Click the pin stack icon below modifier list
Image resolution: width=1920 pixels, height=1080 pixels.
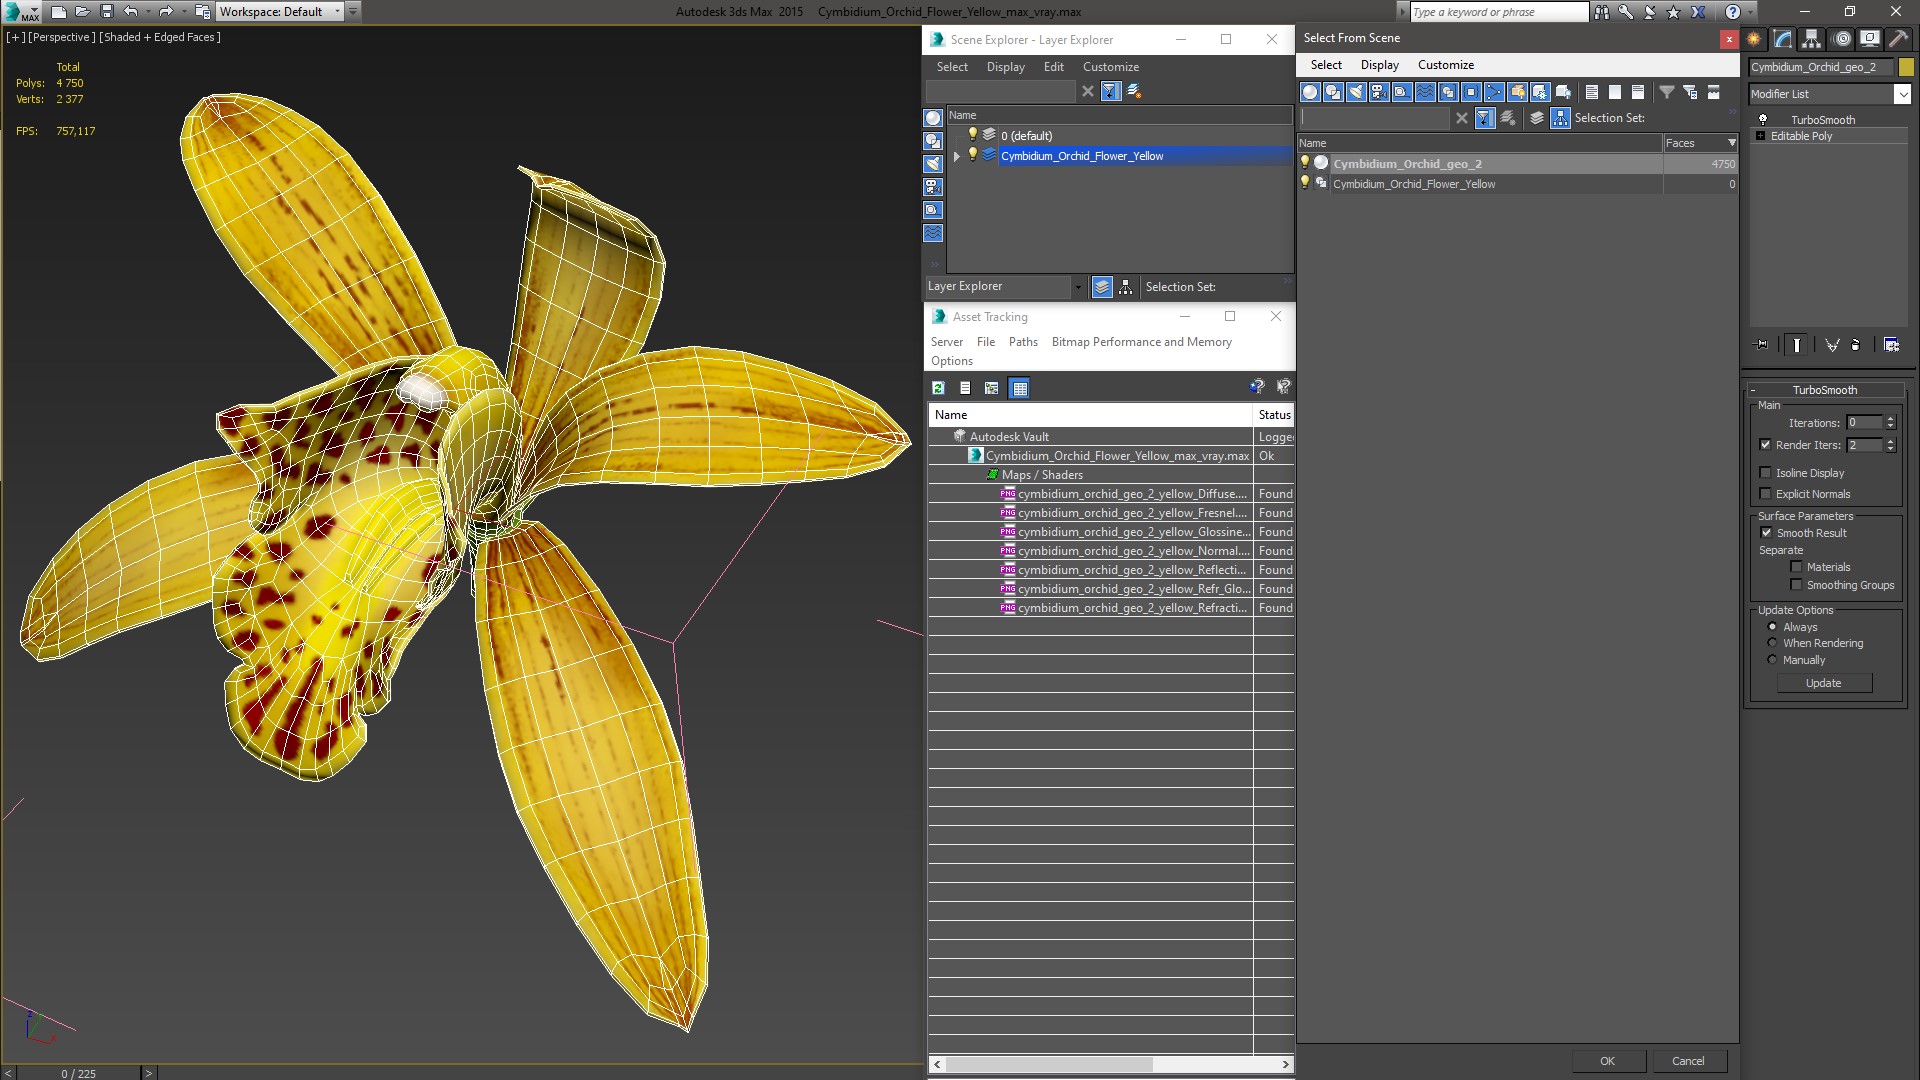tap(1762, 345)
